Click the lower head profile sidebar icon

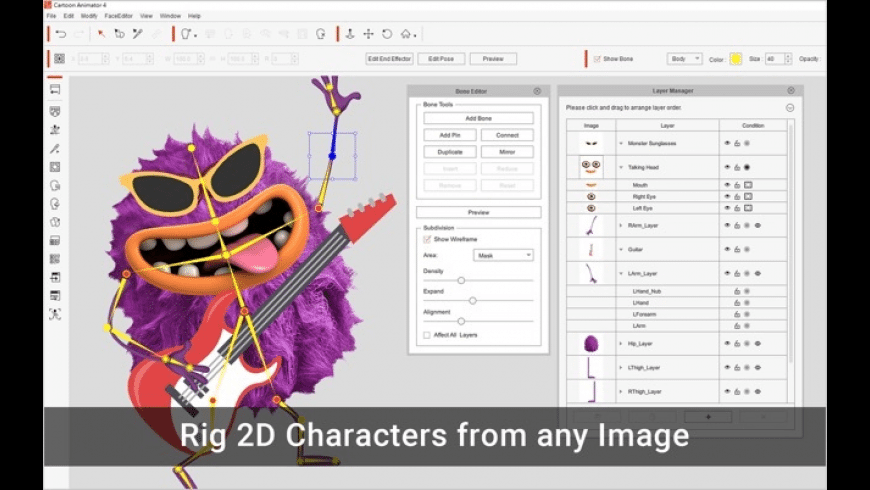pos(55,204)
